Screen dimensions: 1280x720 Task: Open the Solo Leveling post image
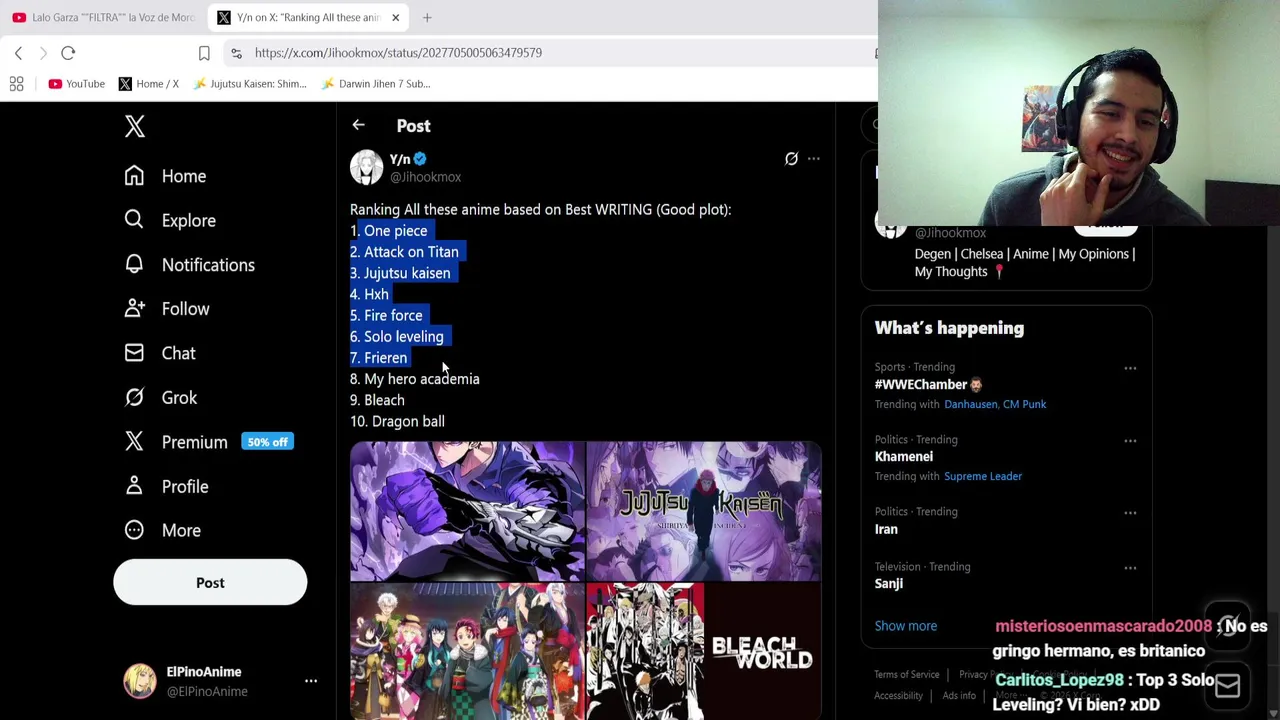467,510
